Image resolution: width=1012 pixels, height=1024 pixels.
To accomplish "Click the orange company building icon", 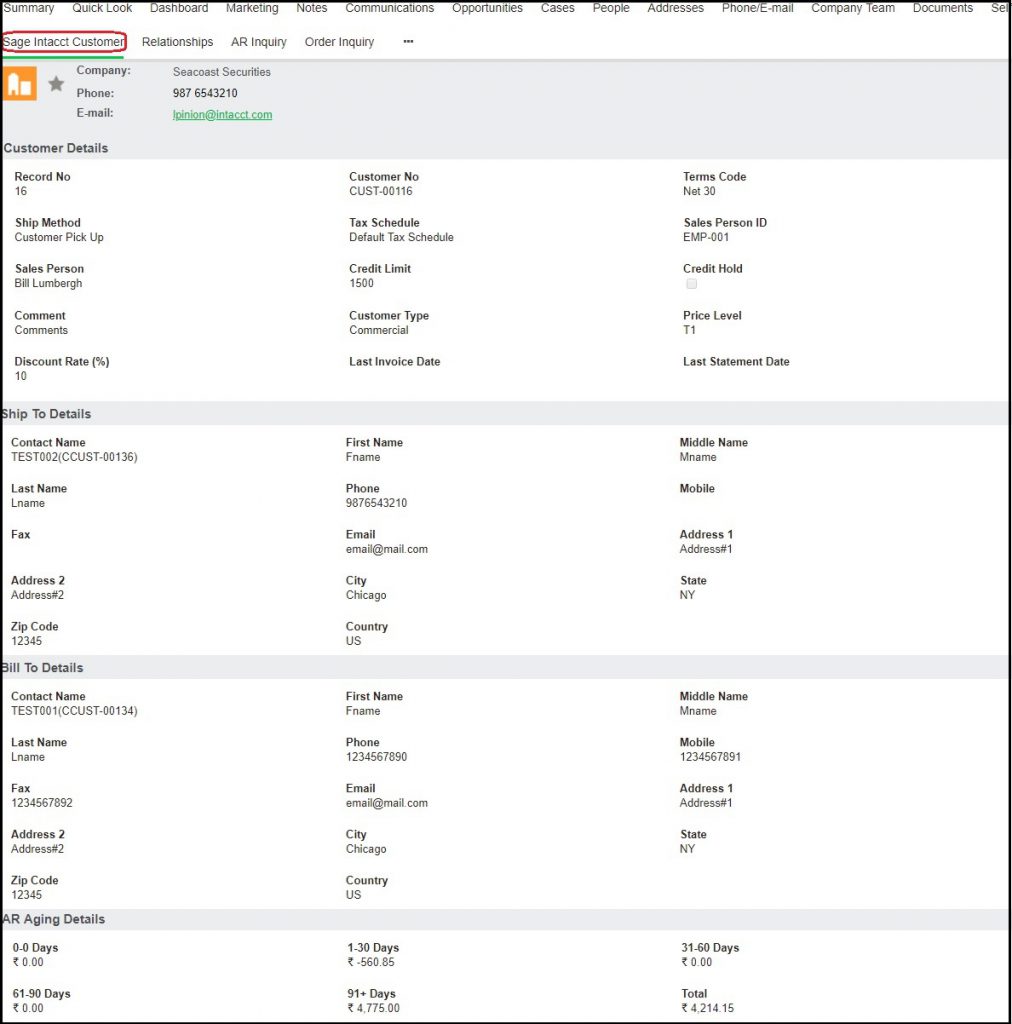I will 20,84.
